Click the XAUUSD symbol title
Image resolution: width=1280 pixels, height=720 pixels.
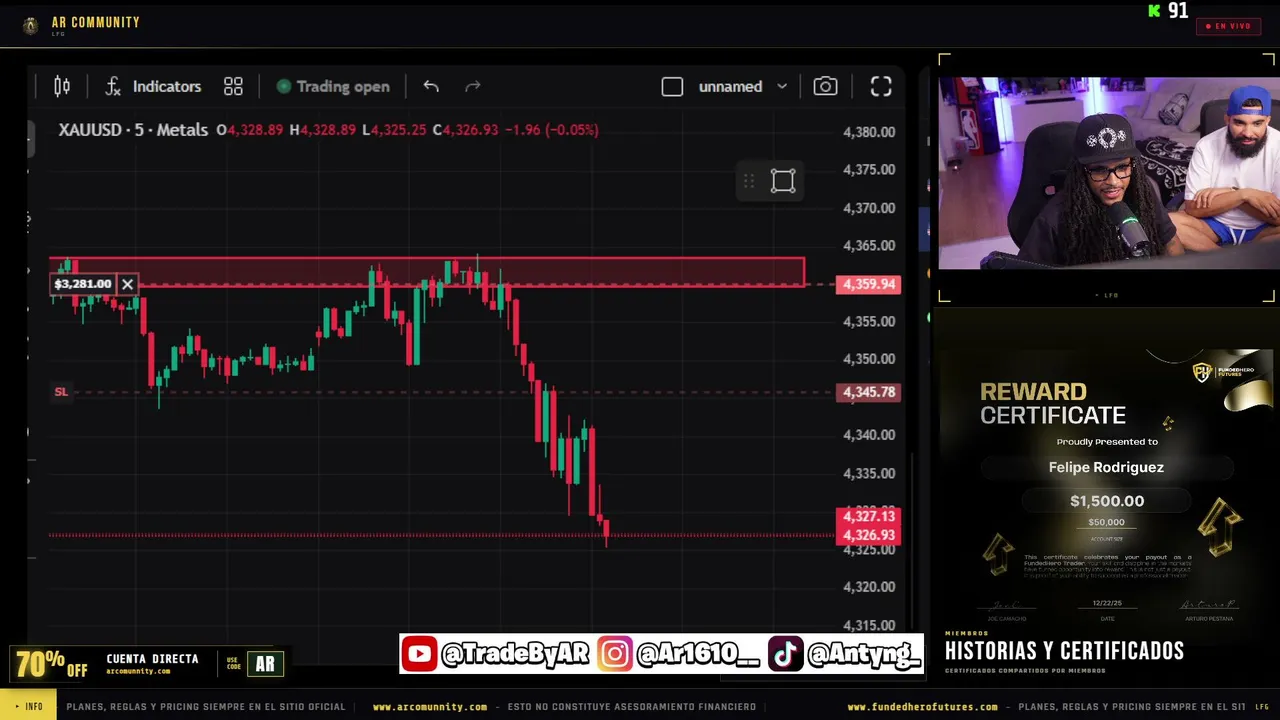(x=133, y=130)
